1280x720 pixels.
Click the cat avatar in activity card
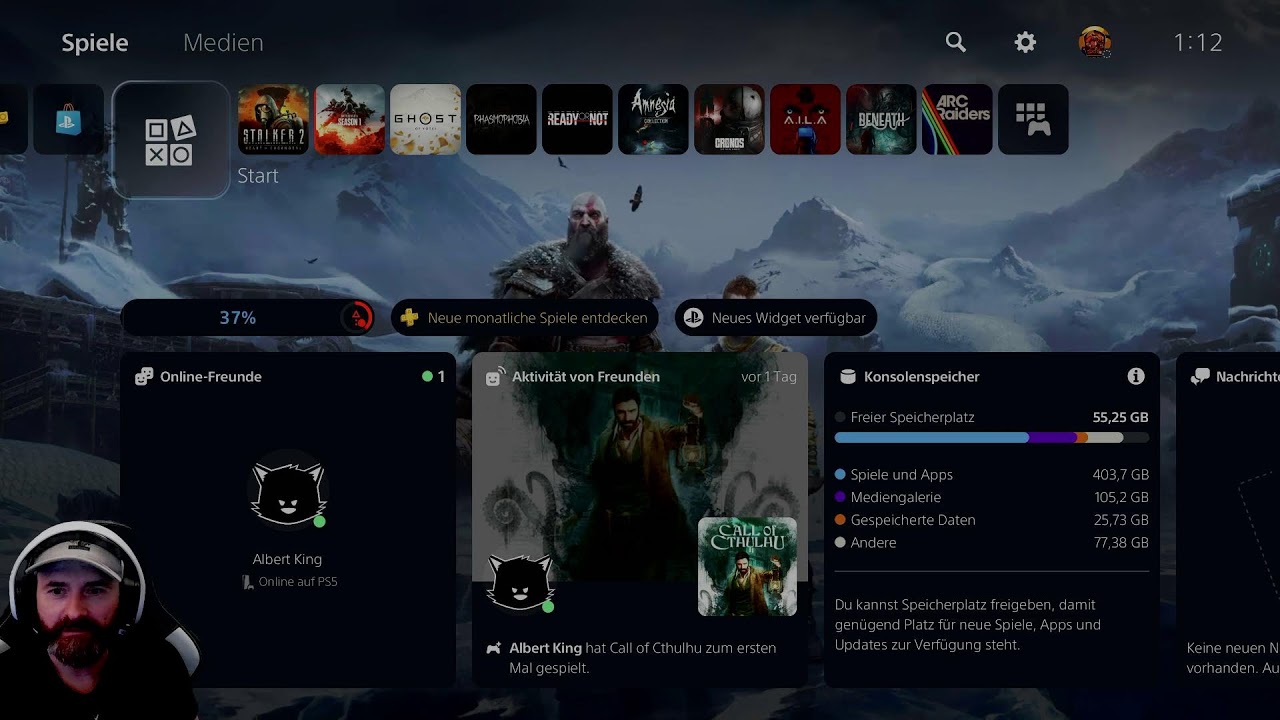pyautogui.click(x=520, y=583)
